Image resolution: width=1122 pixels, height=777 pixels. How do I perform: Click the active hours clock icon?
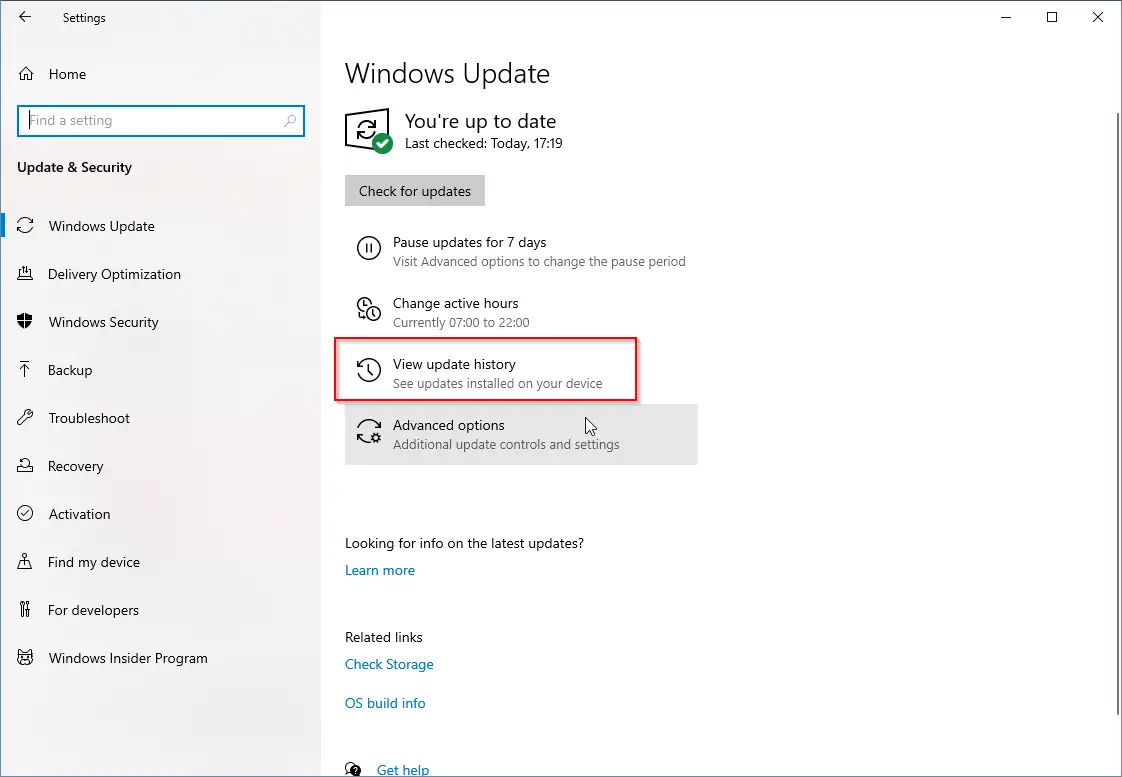coord(369,310)
